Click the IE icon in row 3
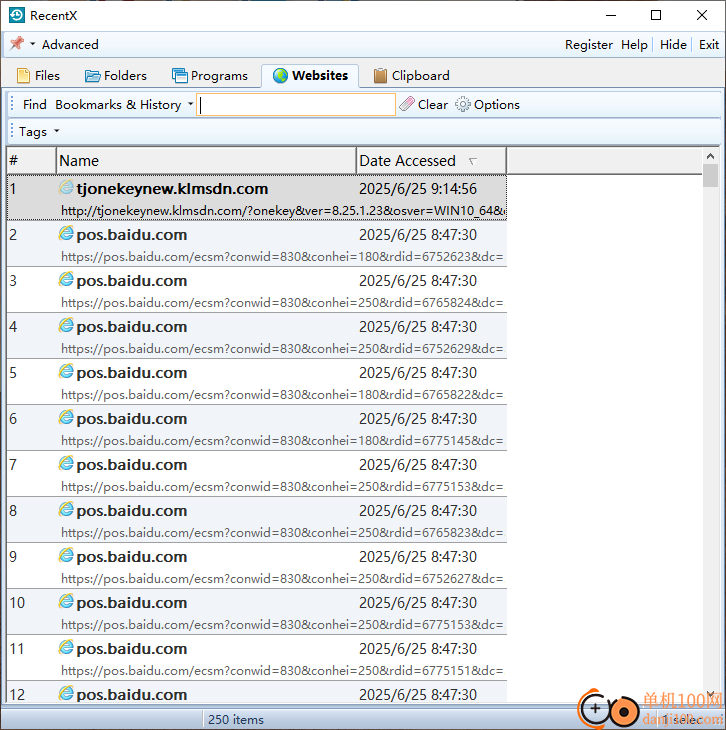 coord(66,279)
